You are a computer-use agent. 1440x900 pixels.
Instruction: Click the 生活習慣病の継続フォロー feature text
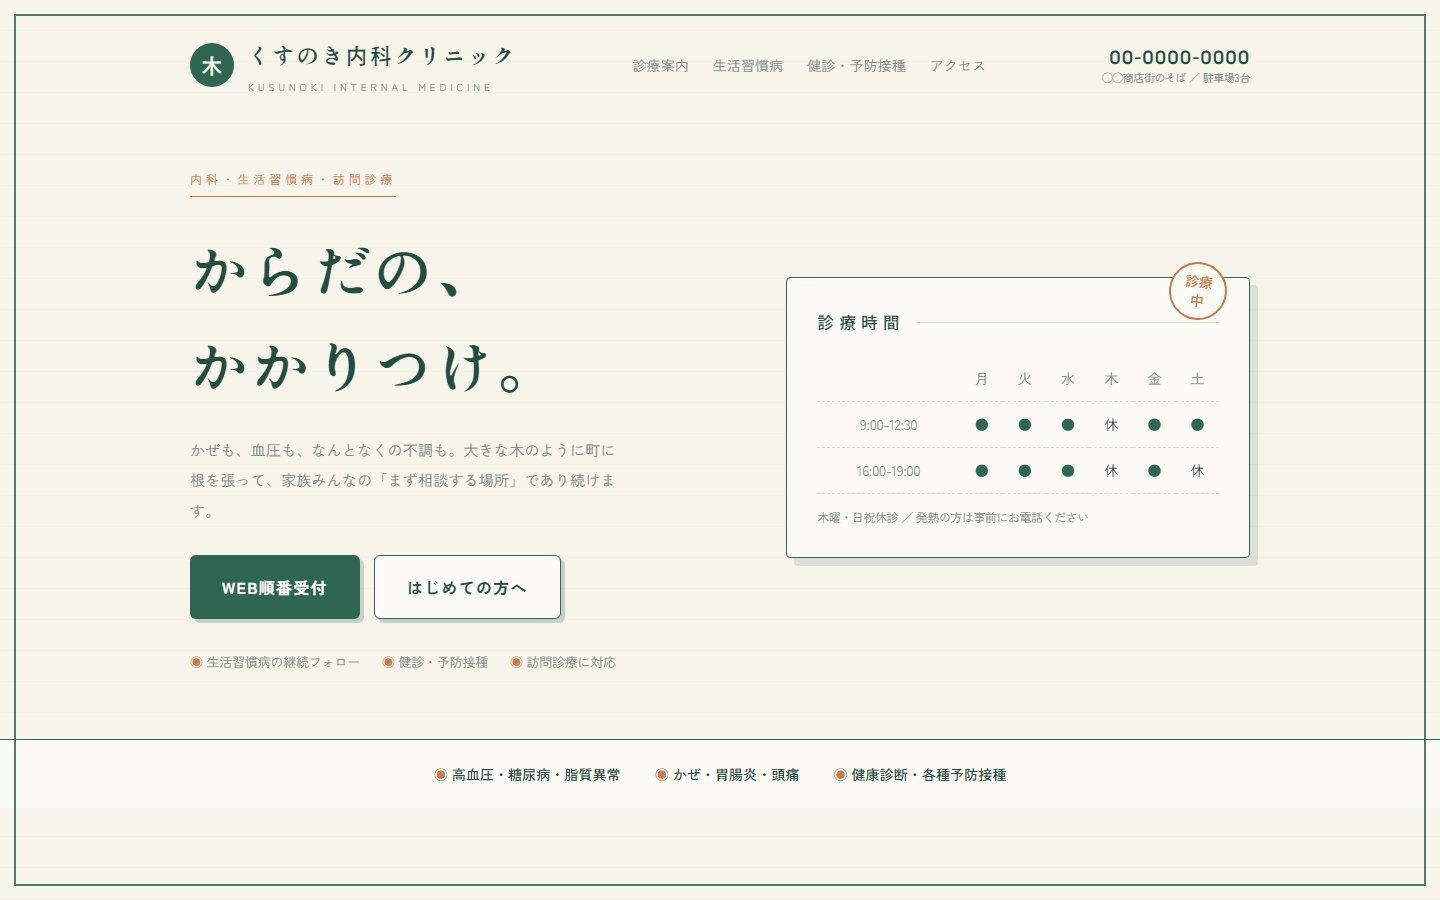pyautogui.click(x=283, y=662)
